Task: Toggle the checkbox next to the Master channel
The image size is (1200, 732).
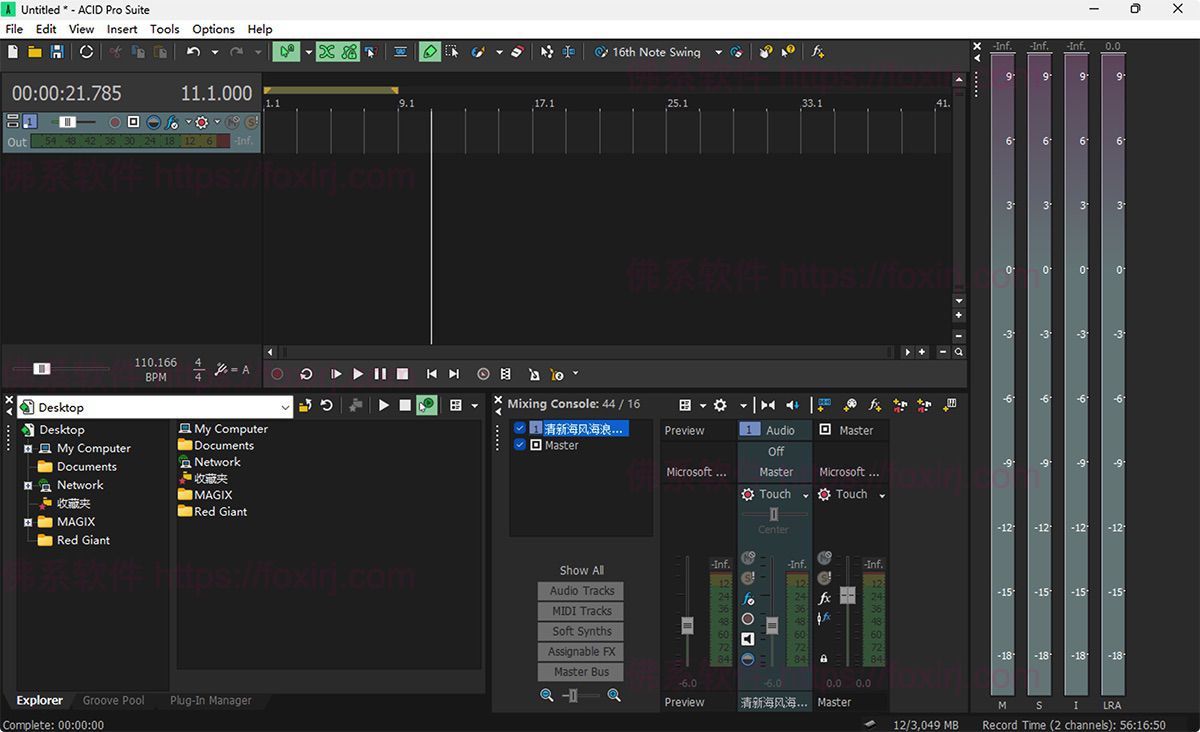Action: point(520,445)
